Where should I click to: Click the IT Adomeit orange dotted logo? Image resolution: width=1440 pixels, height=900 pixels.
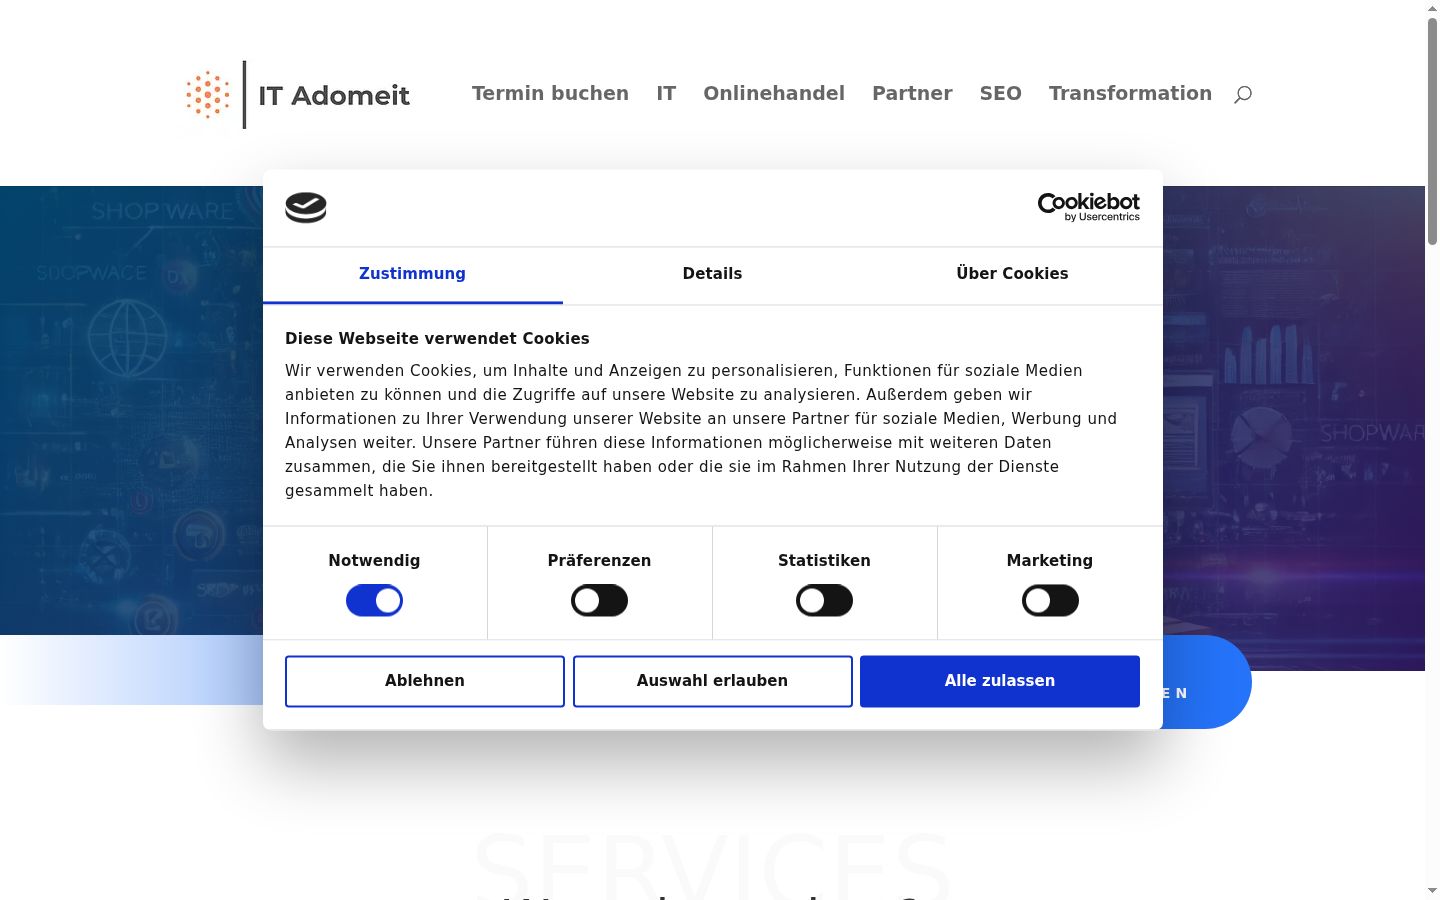click(208, 94)
